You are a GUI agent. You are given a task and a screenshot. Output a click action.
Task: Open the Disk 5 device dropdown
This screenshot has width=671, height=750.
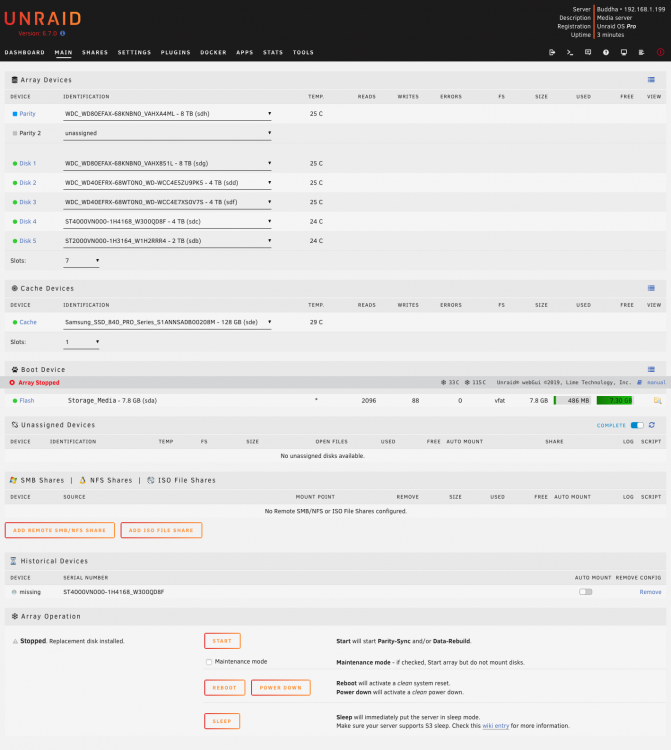[167, 241]
